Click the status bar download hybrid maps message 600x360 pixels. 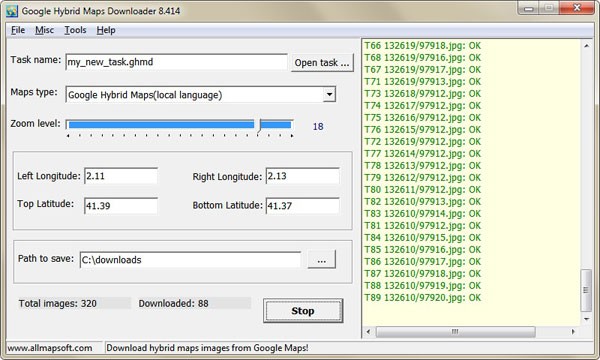[x=207, y=348]
